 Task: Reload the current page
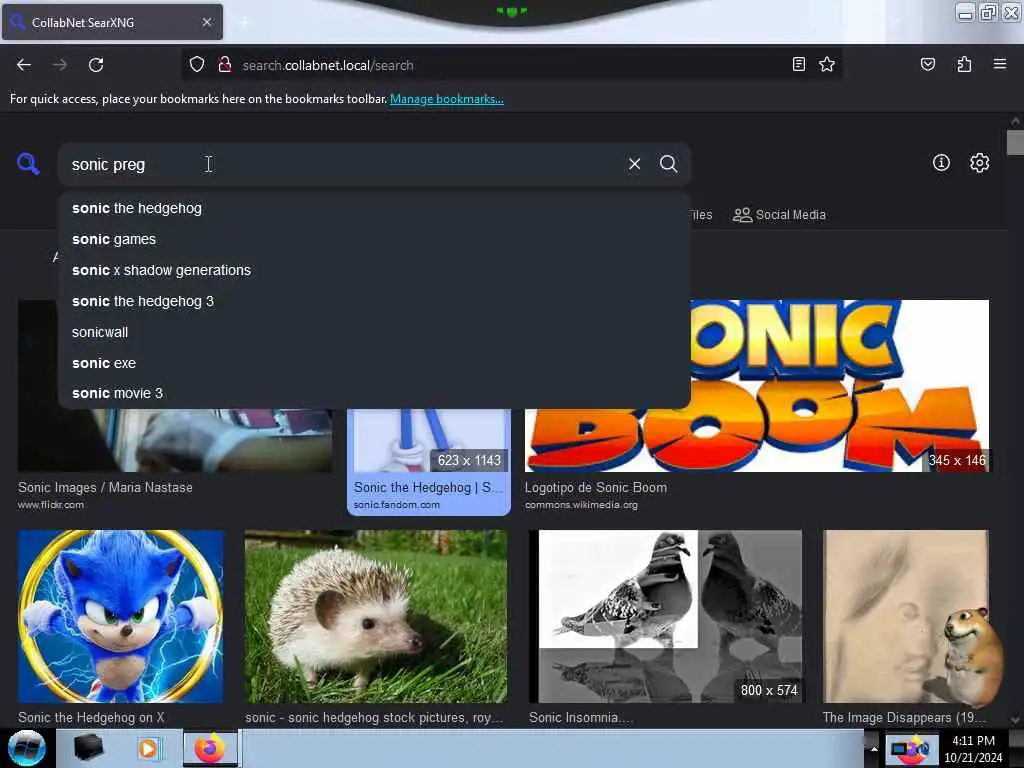pos(96,65)
